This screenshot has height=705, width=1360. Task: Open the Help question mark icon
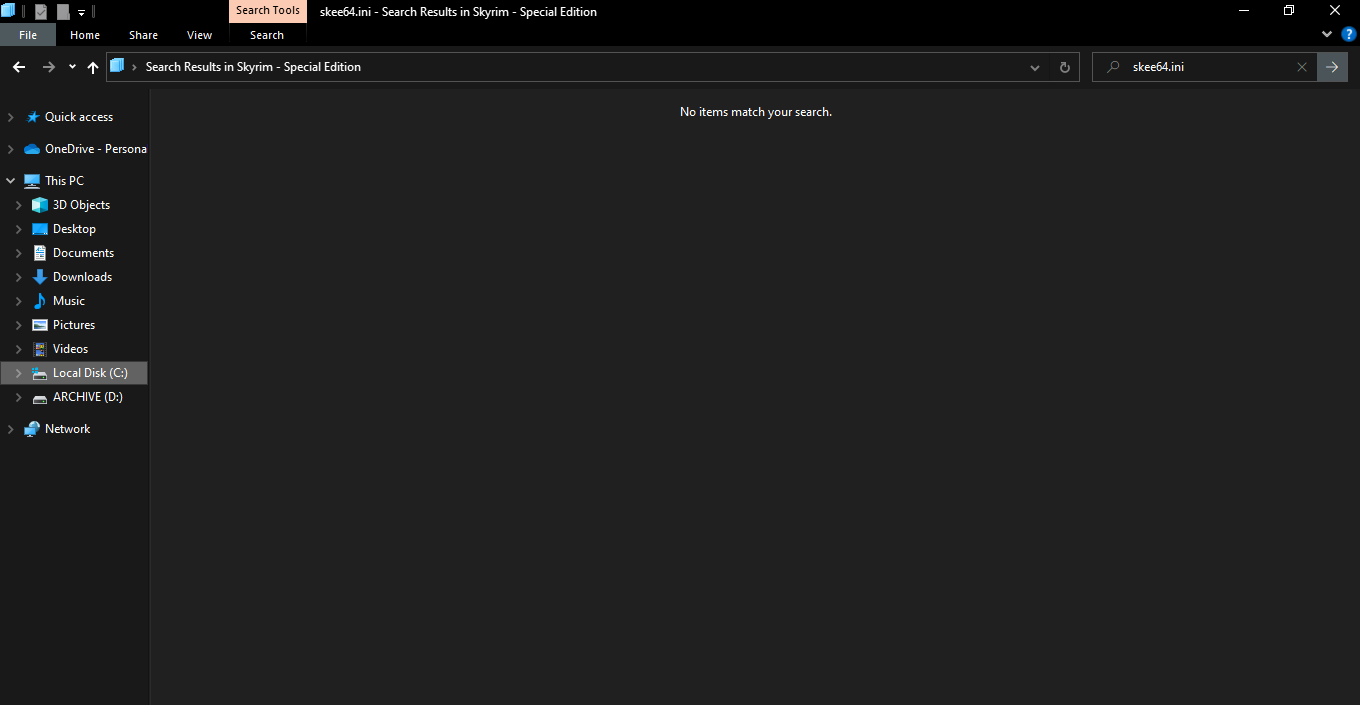point(1348,34)
